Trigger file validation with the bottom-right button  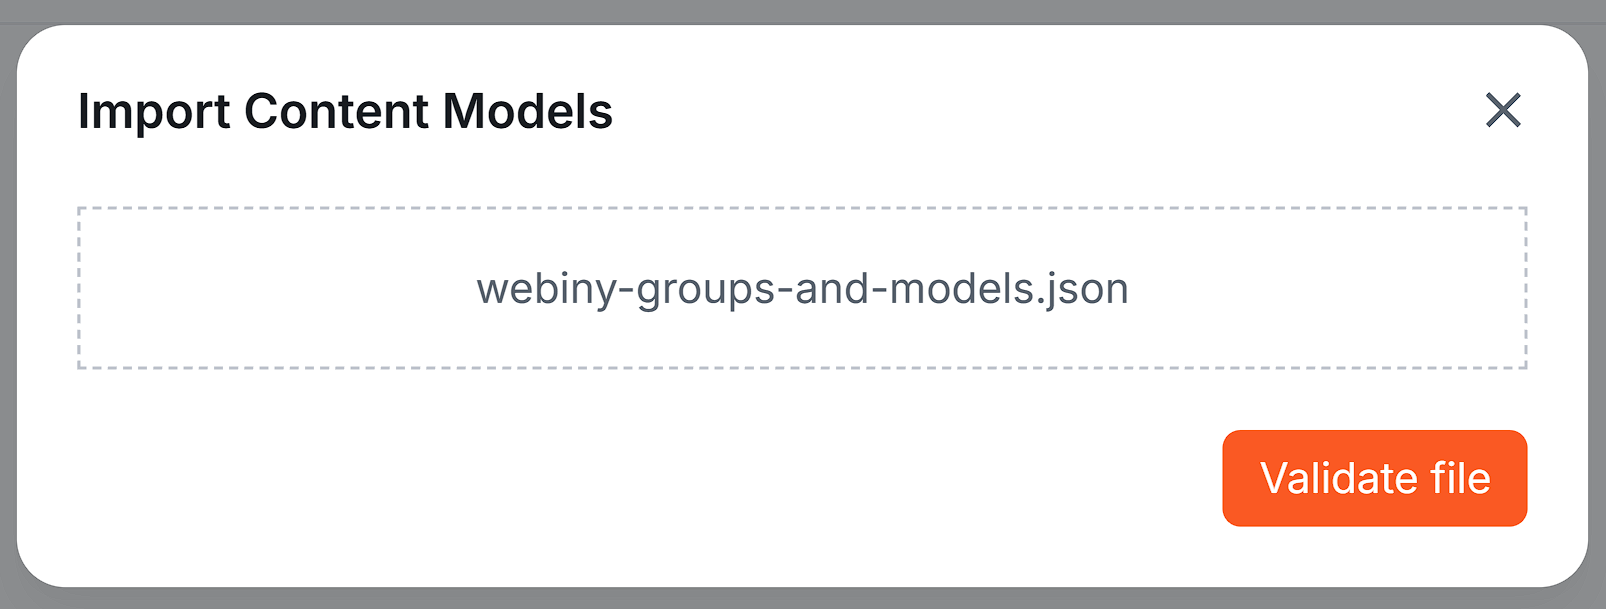[x=1374, y=477]
